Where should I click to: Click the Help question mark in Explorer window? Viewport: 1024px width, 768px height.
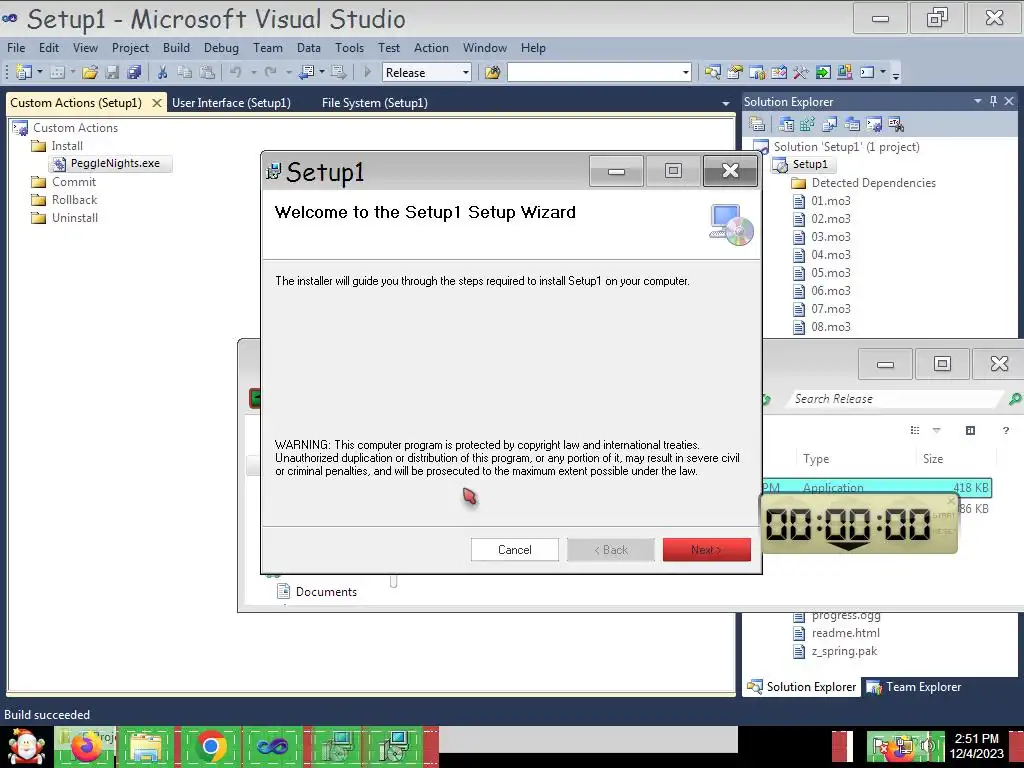pos(1006,430)
